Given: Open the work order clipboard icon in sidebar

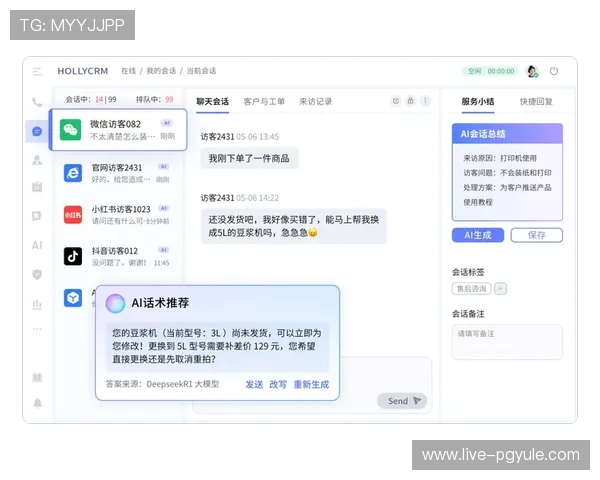Looking at the screenshot, I should click(x=37, y=187).
